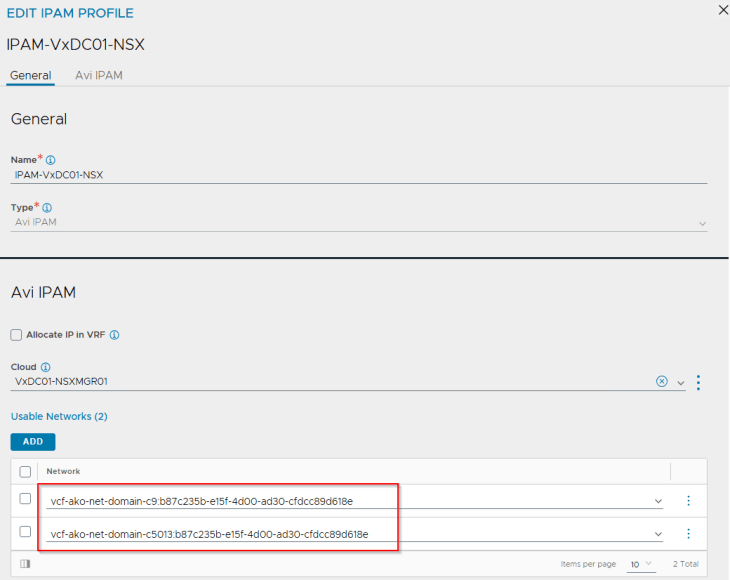
Task: Select the General tab
Action: coord(30,75)
